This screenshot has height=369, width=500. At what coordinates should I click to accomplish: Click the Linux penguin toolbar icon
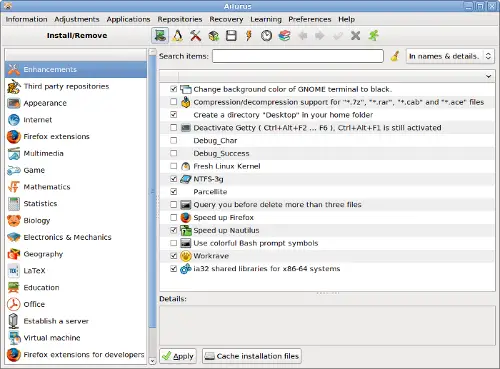[x=177, y=36]
